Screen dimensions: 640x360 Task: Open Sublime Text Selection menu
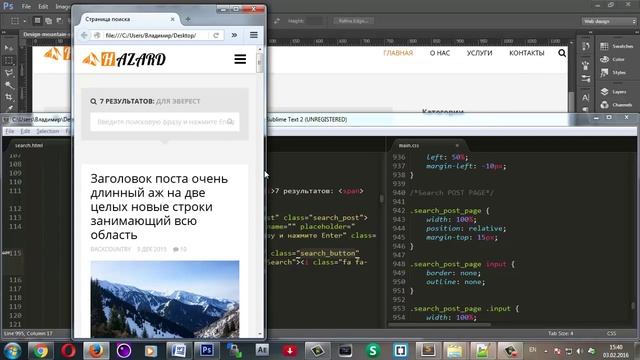(x=48, y=131)
